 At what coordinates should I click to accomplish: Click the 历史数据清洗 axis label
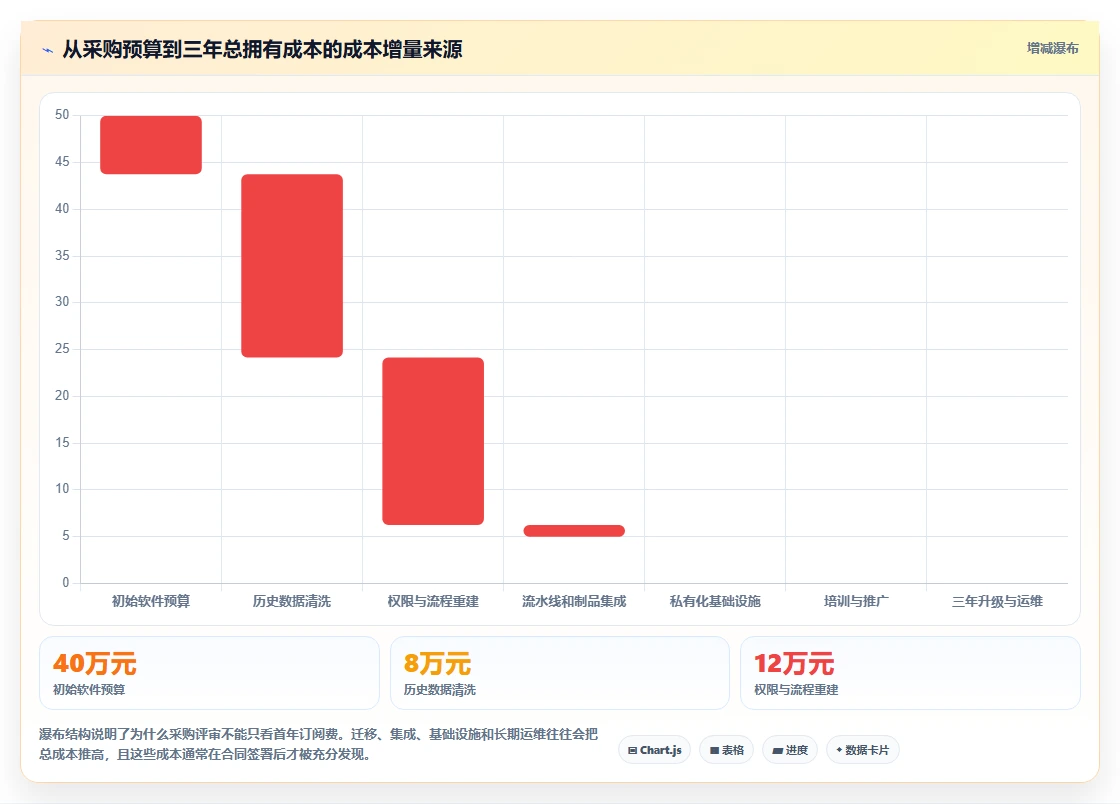[292, 601]
